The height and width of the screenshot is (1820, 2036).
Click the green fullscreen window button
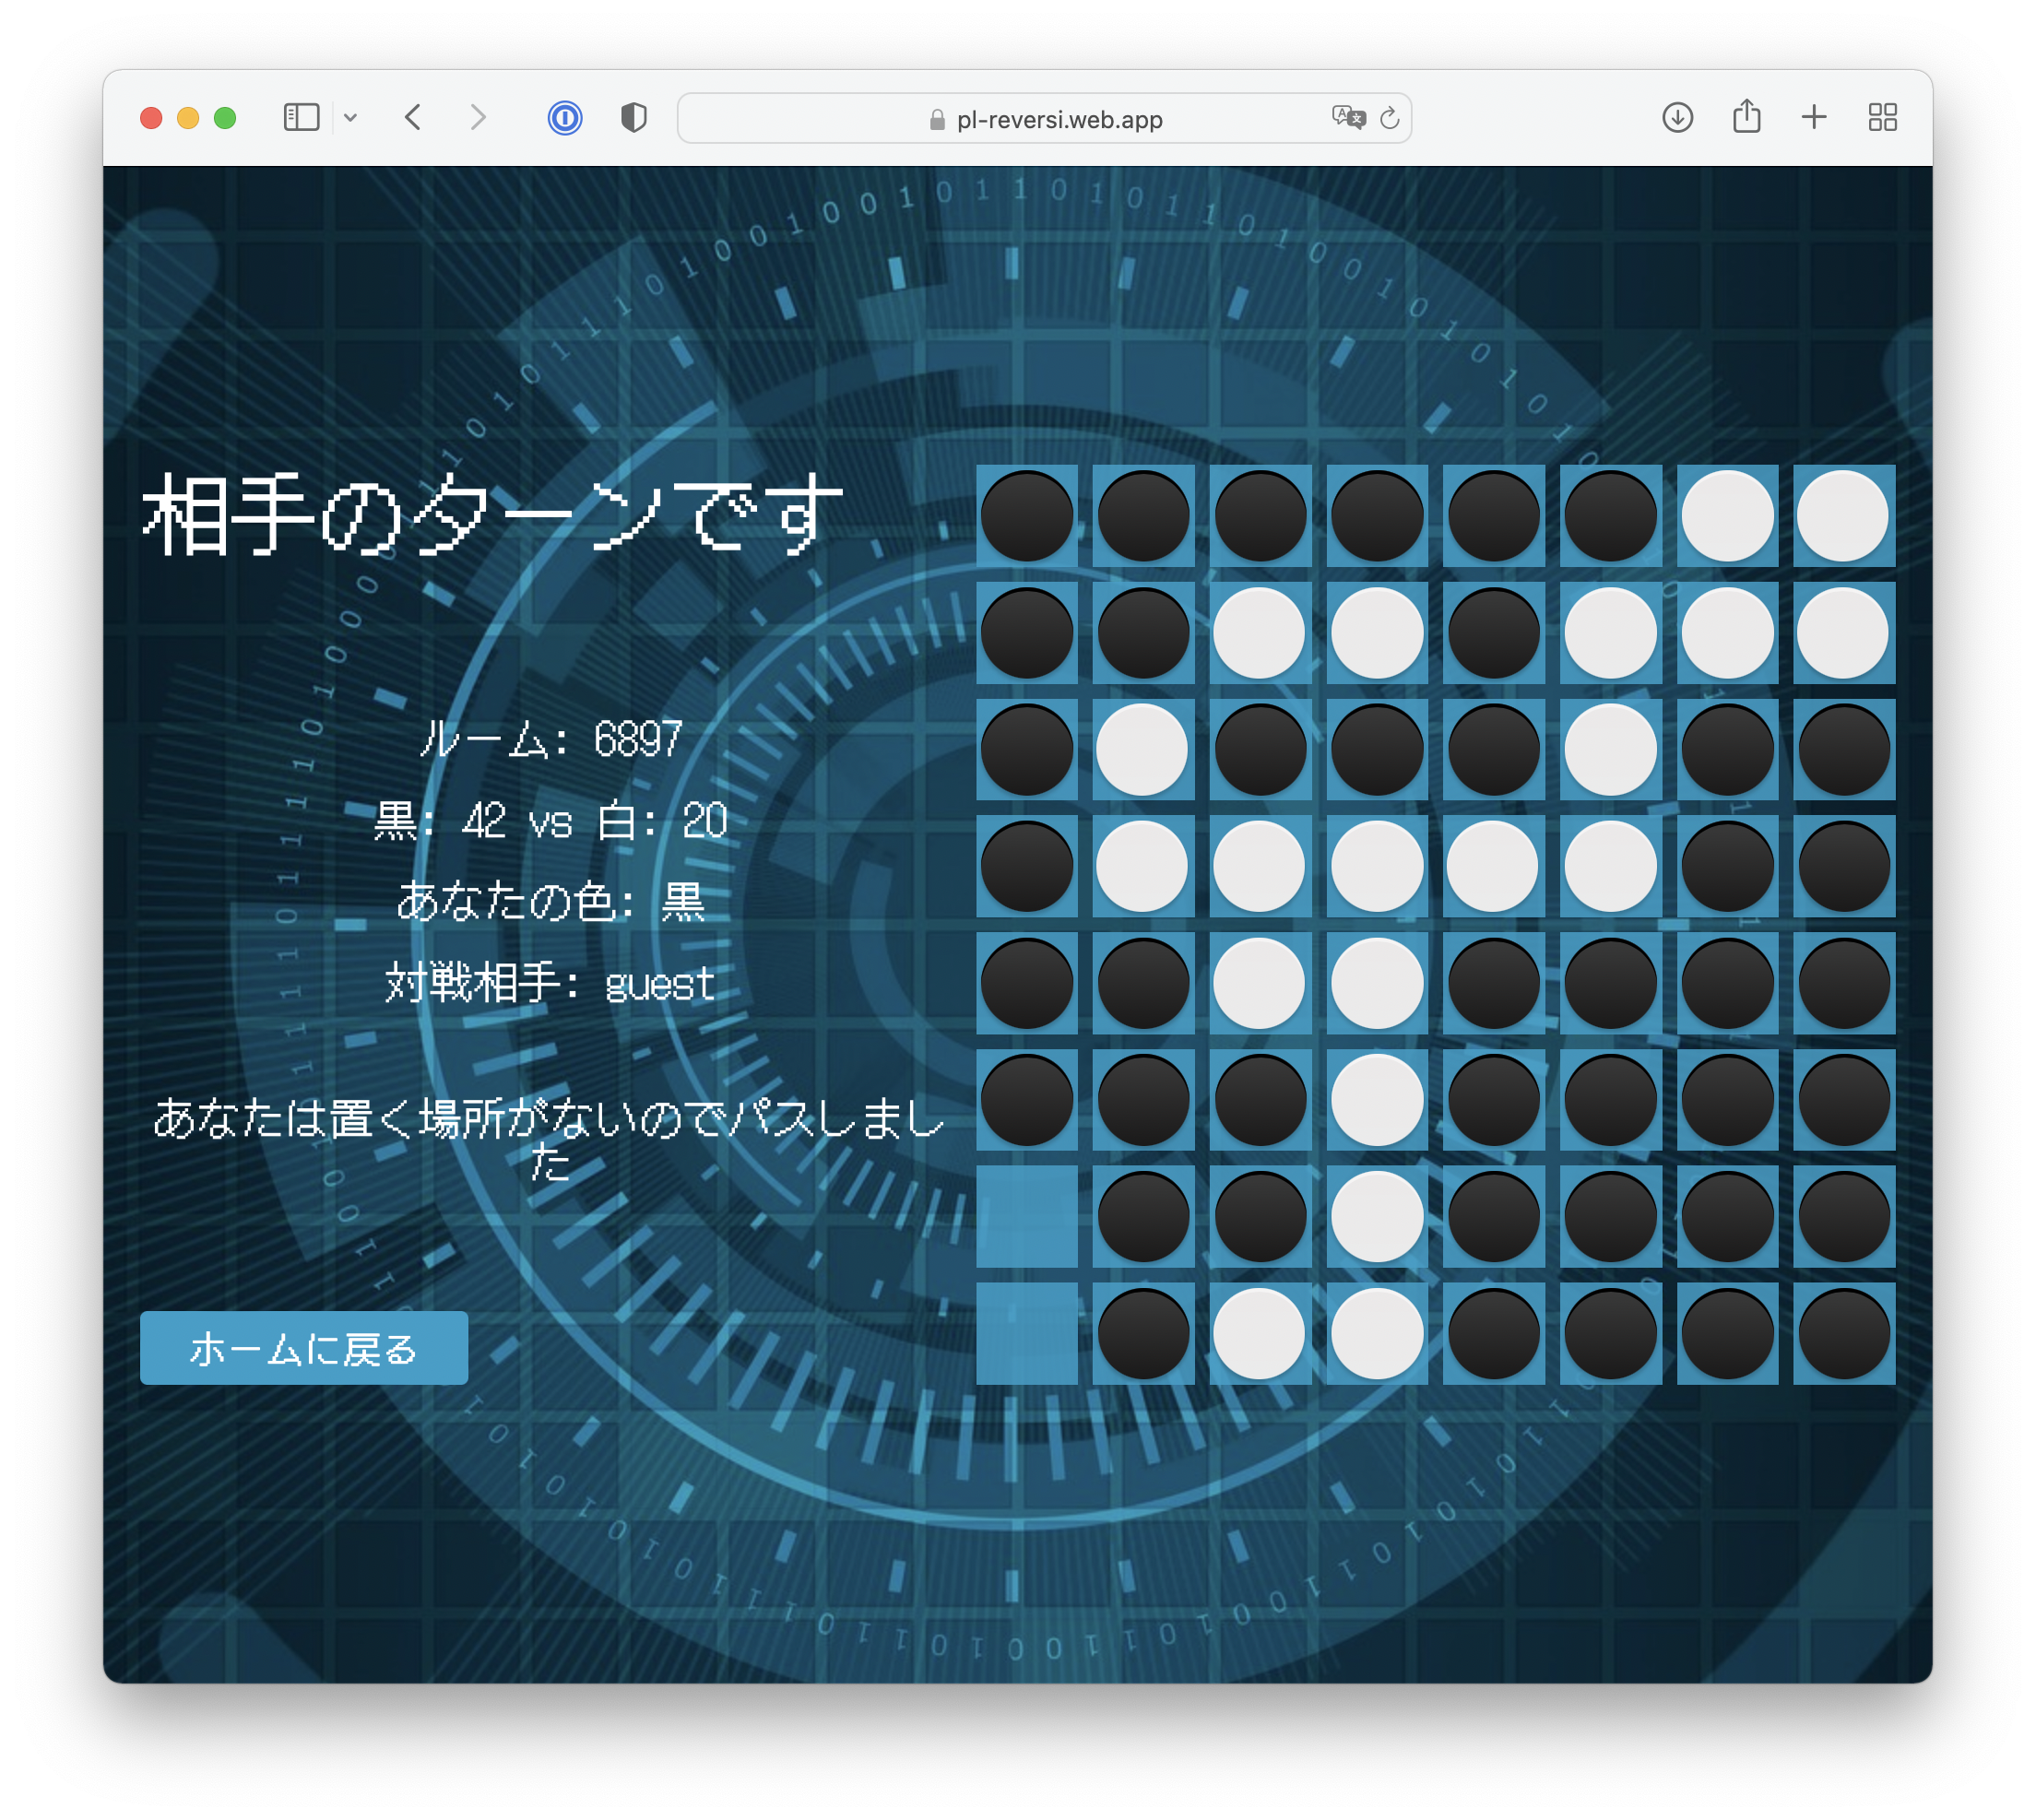pos(225,118)
